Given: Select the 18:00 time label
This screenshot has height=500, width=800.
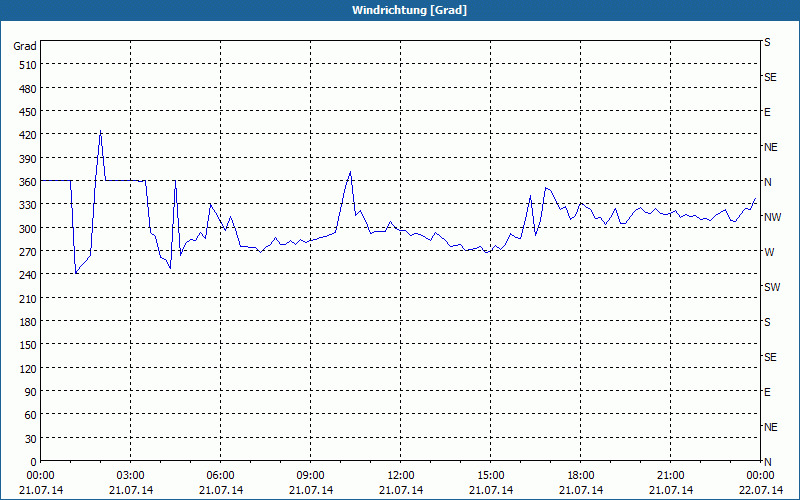Looking at the screenshot, I should 581,476.
